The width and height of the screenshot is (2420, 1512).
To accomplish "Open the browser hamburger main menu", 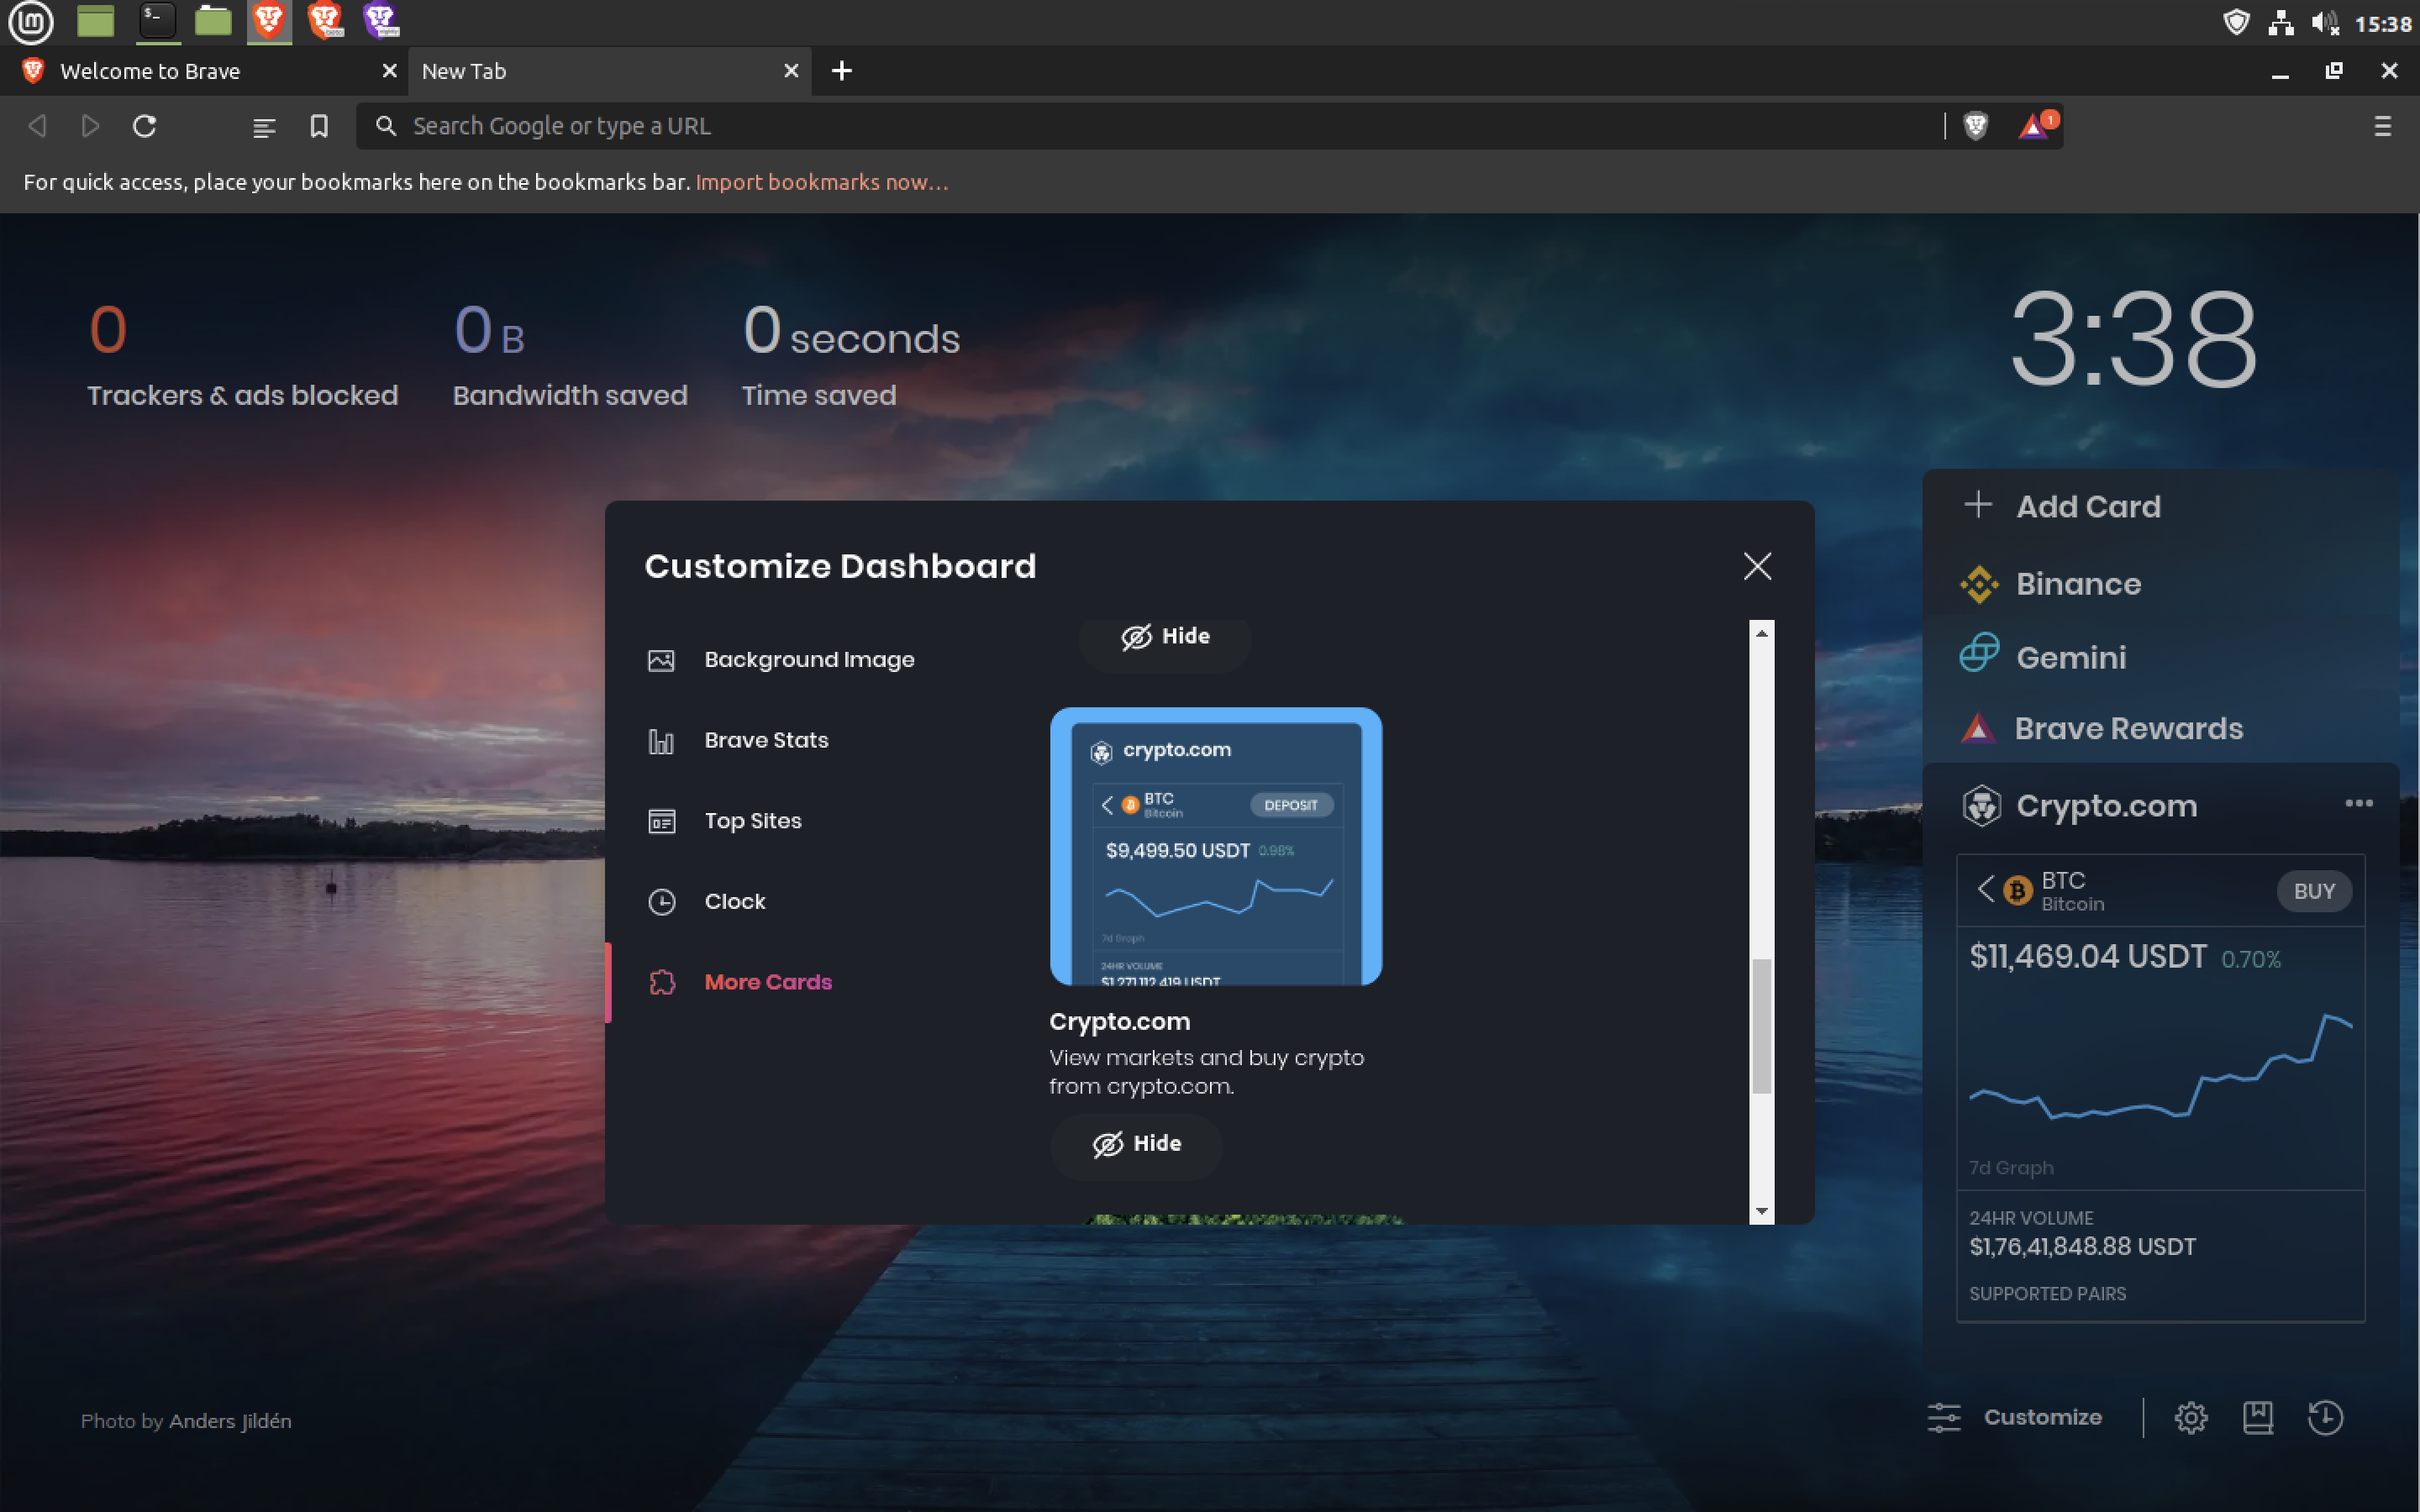I will (x=2382, y=126).
